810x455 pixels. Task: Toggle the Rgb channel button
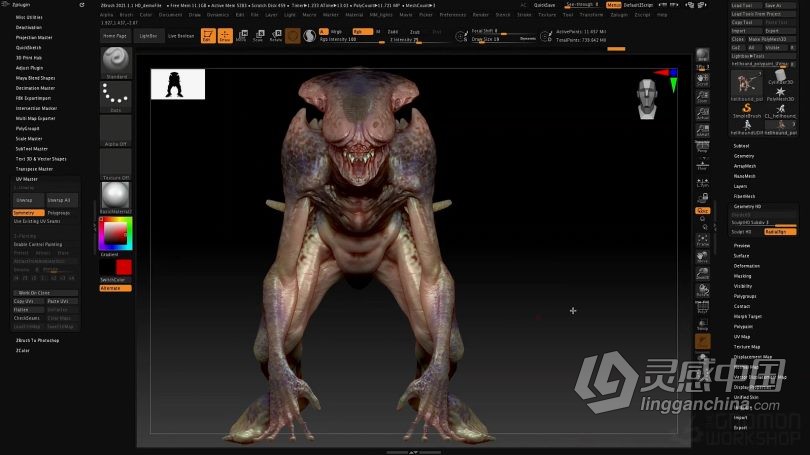pyautogui.click(x=363, y=32)
